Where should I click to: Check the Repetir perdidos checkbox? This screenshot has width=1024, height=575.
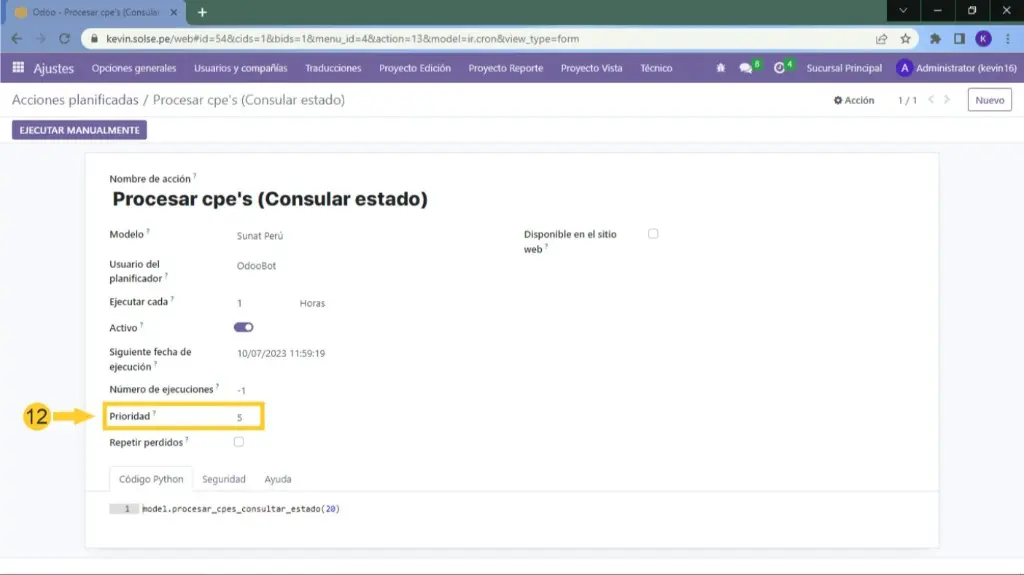238,441
